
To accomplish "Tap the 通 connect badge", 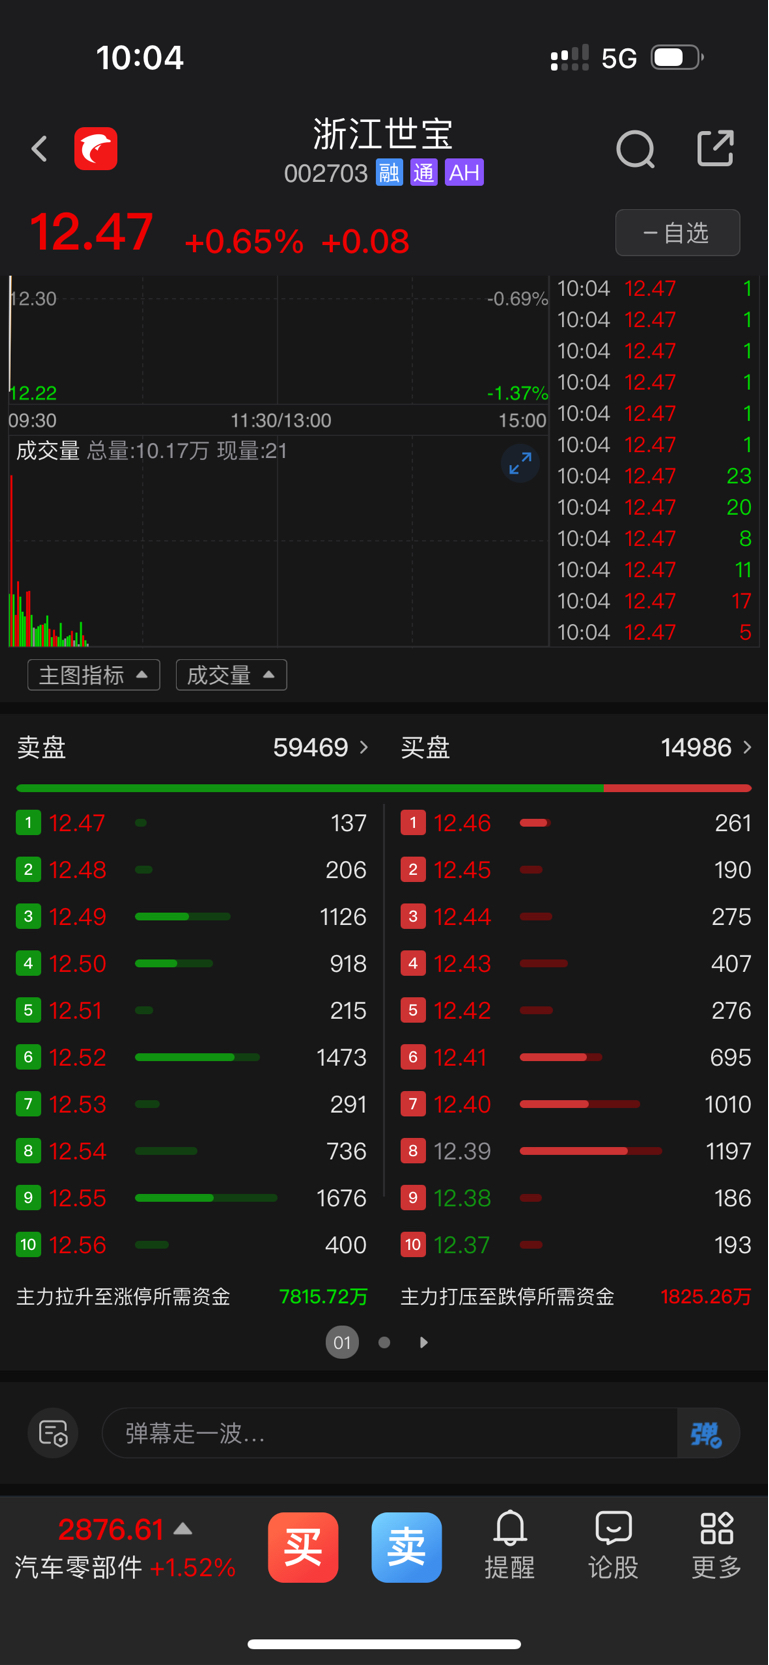I will 424,173.
